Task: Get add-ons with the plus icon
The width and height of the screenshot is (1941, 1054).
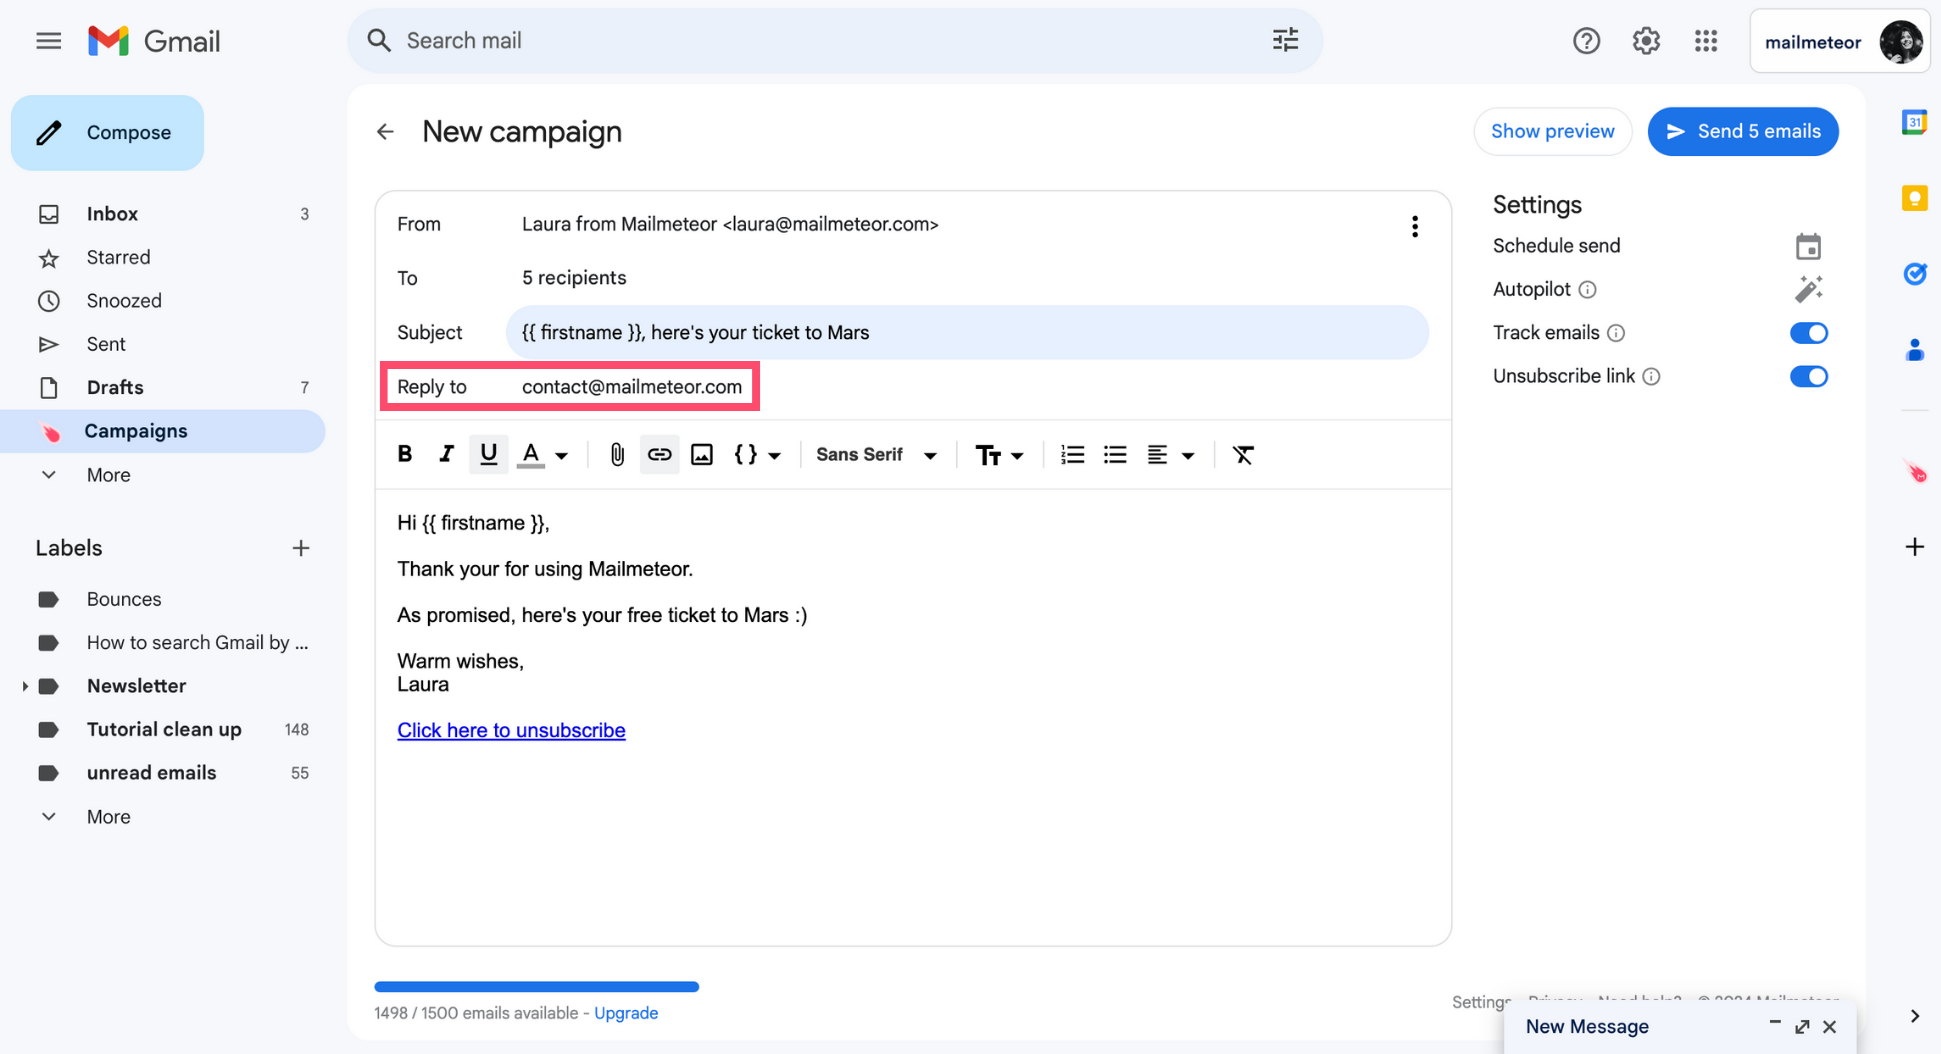Action: click(x=1914, y=547)
